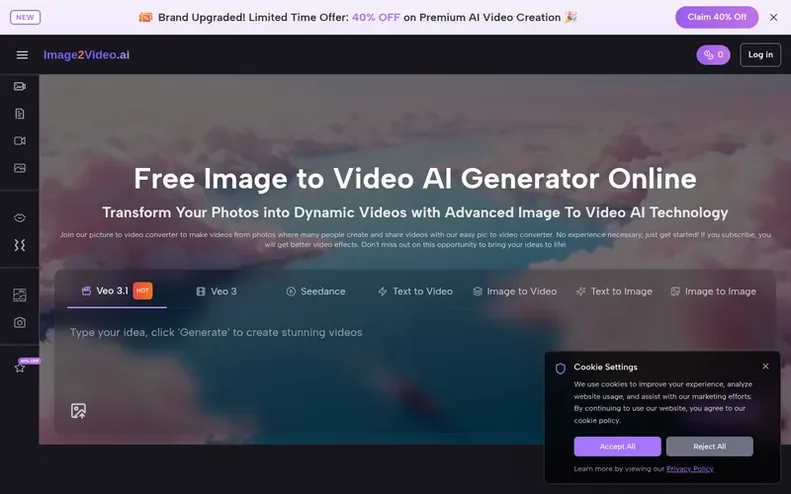
Task: Close the Cookie Settings popup
Action: (765, 366)
